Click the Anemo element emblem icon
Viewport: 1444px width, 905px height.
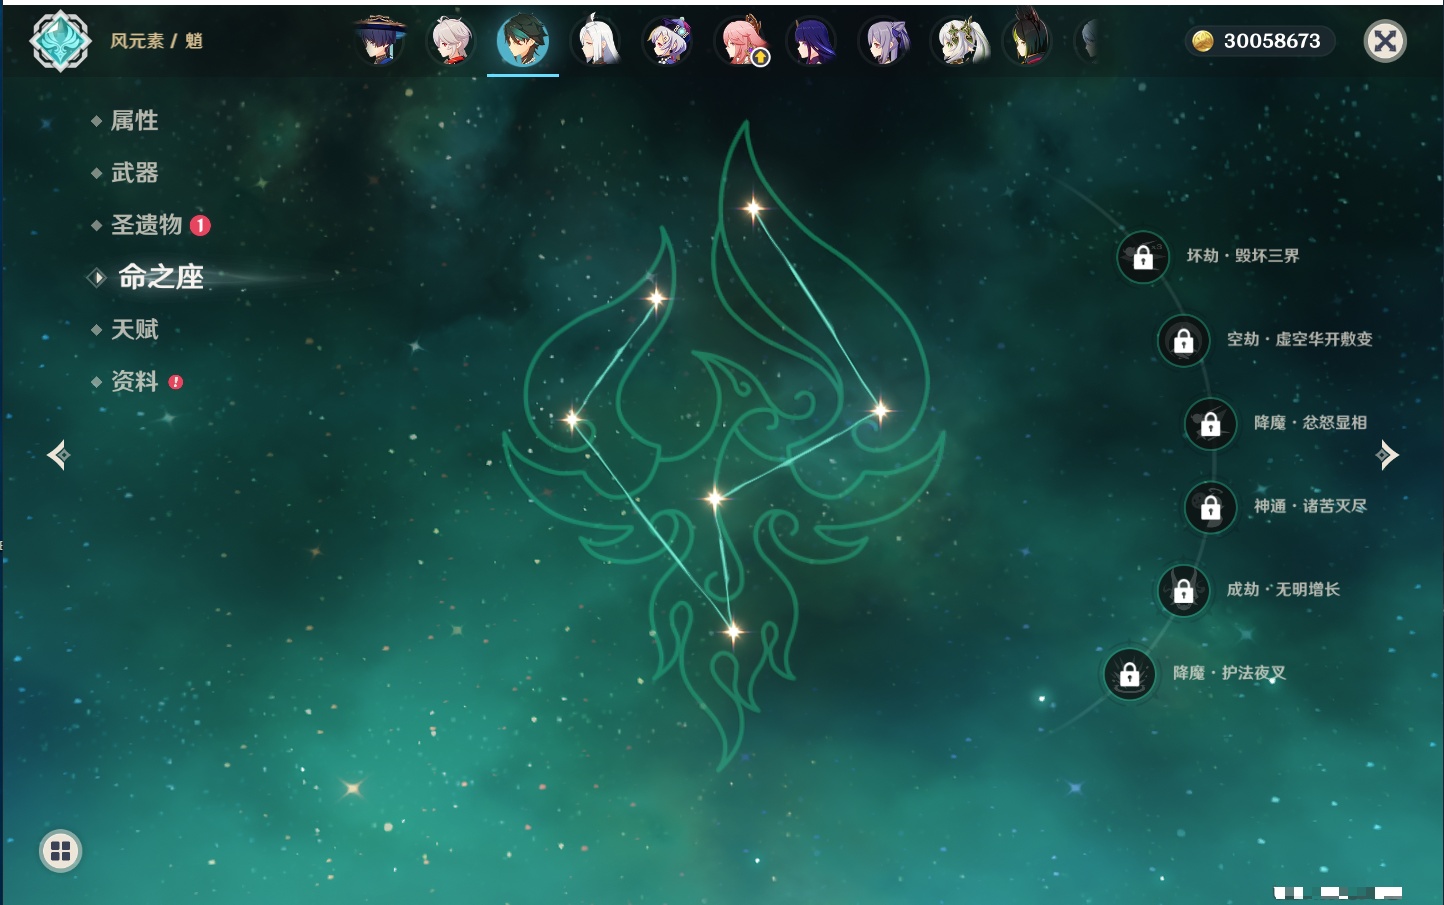pyautogui.click(x=61, y=41)
